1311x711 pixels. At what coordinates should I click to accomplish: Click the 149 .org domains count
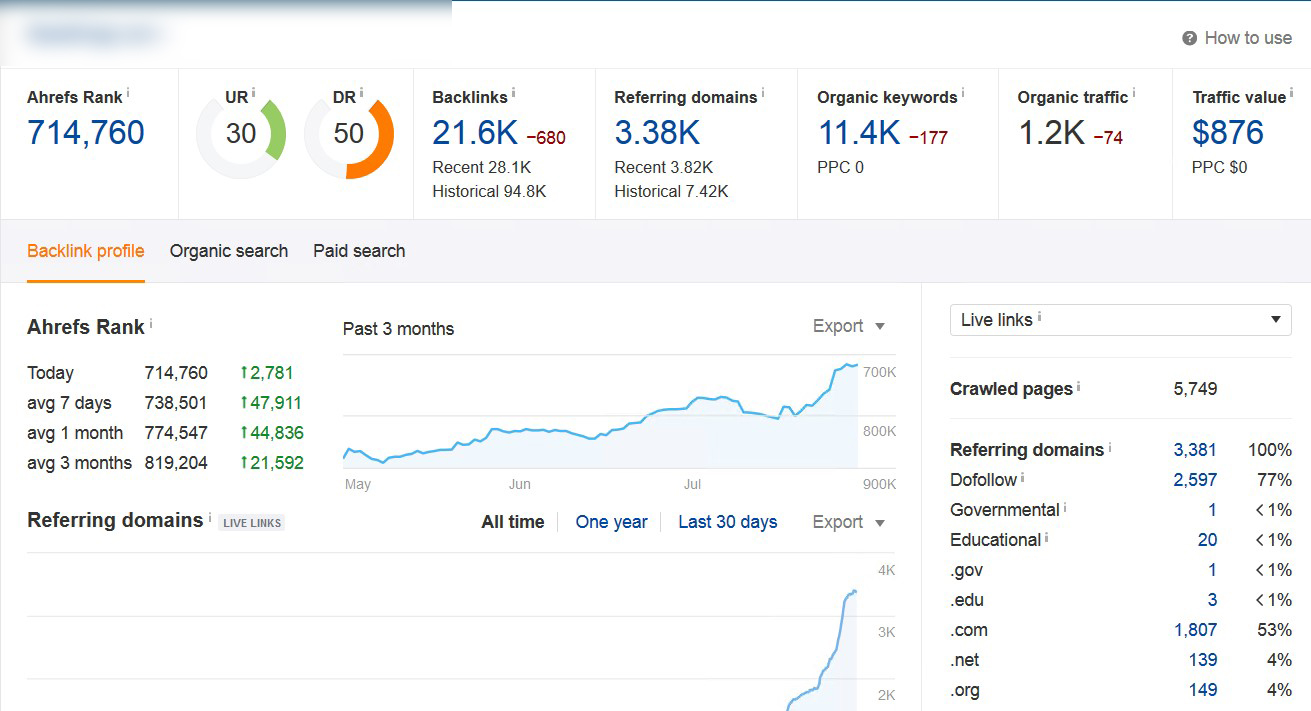coord(1203,690)
